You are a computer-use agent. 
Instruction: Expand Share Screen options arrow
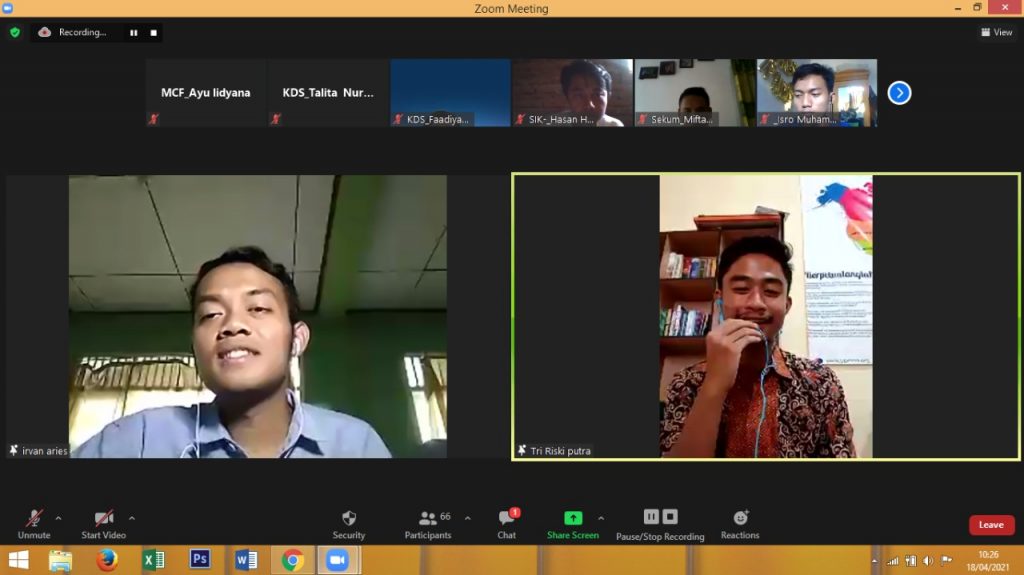pyautogui.click(x=601, y=518)
